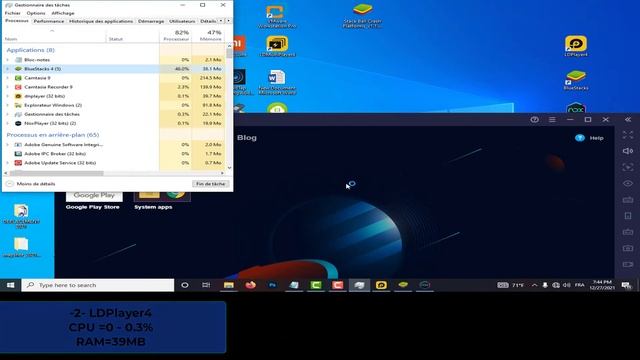
Task: Open File Explorer from the taskbar
Action: pos(229,285)
